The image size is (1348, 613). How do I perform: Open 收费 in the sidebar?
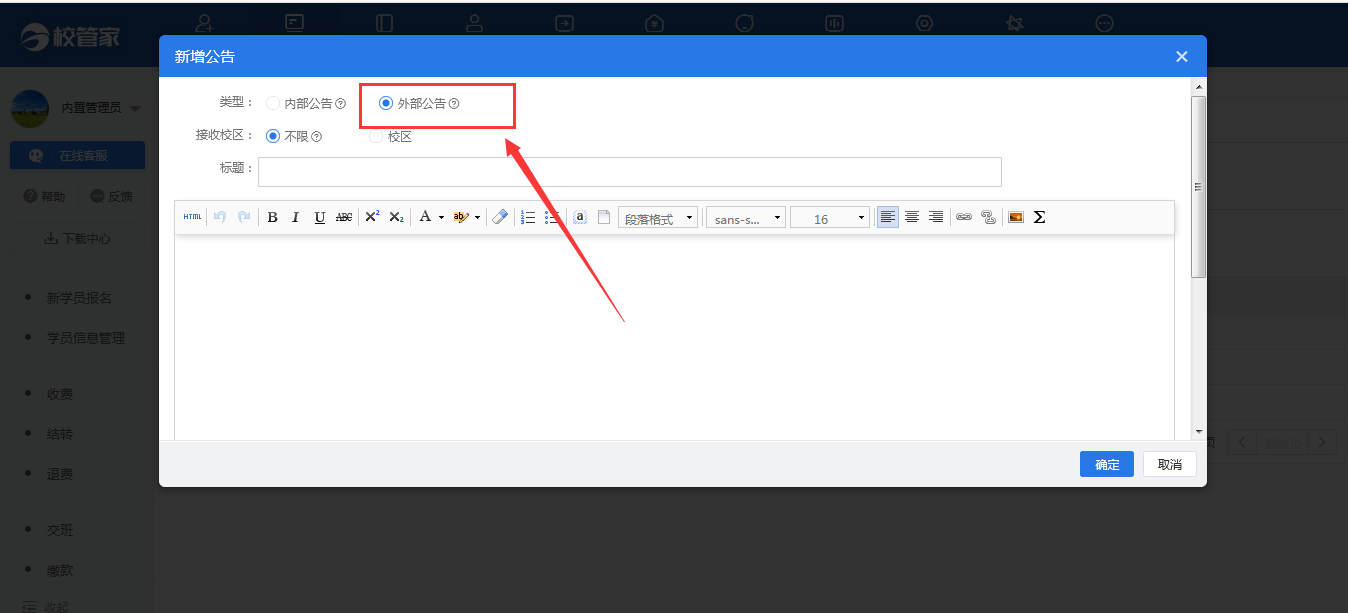pyautogui.click(x=60, y=394)
